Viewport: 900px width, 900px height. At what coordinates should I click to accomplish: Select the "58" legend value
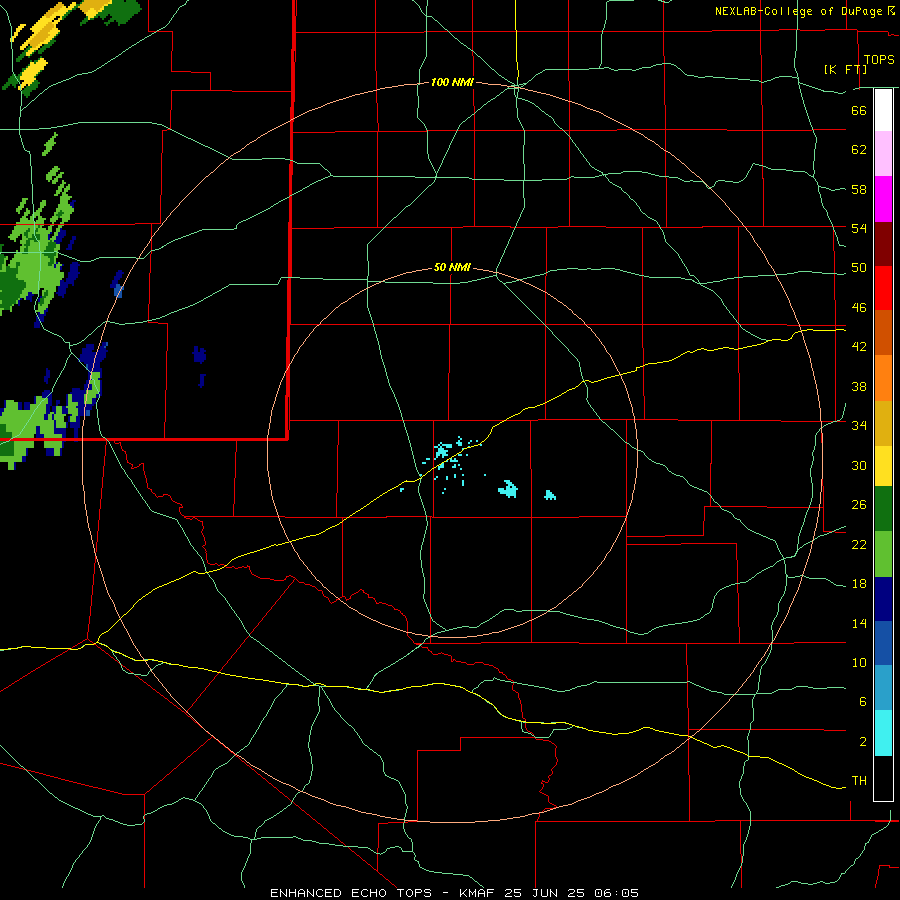[859, 189]
